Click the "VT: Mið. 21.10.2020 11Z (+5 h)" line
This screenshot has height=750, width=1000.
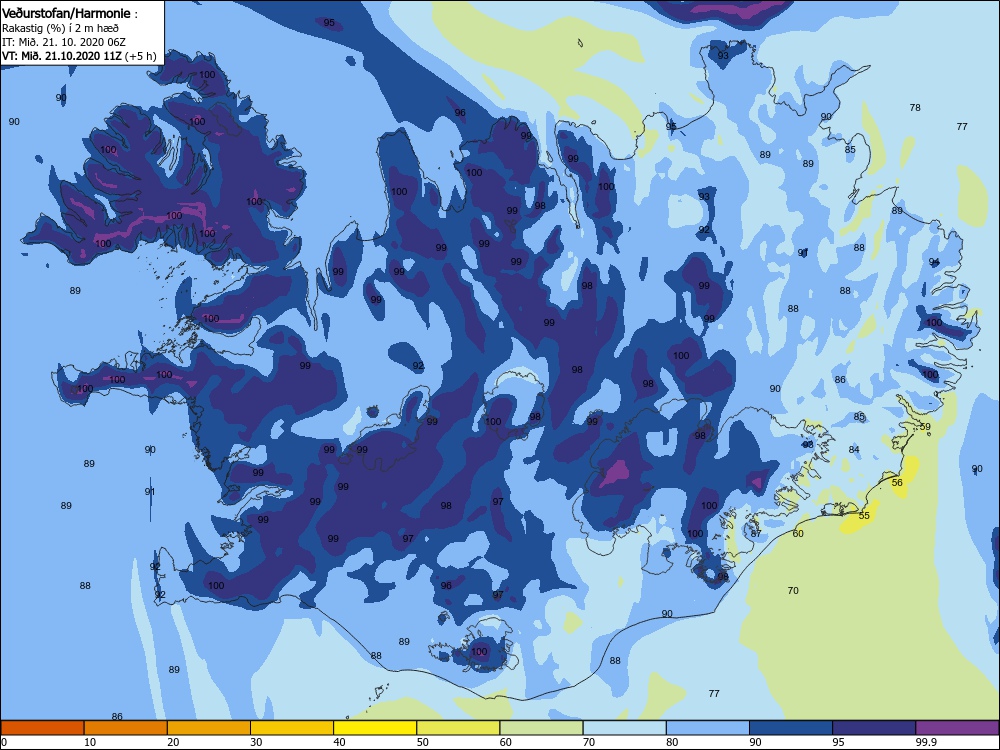click(79, 55)
